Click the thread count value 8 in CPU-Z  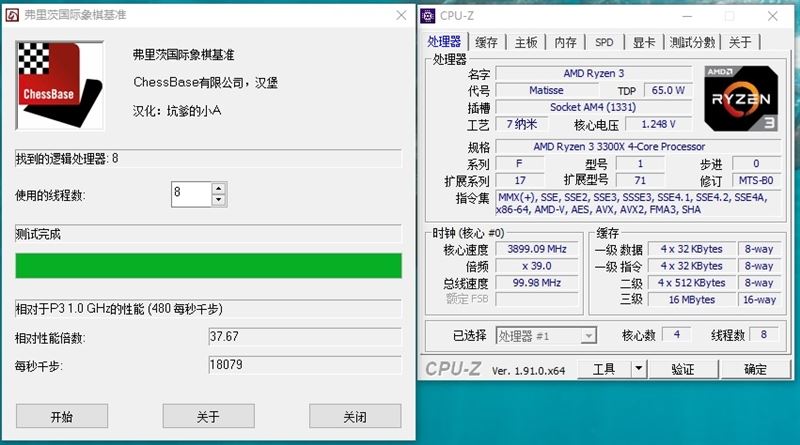(764, 334)
